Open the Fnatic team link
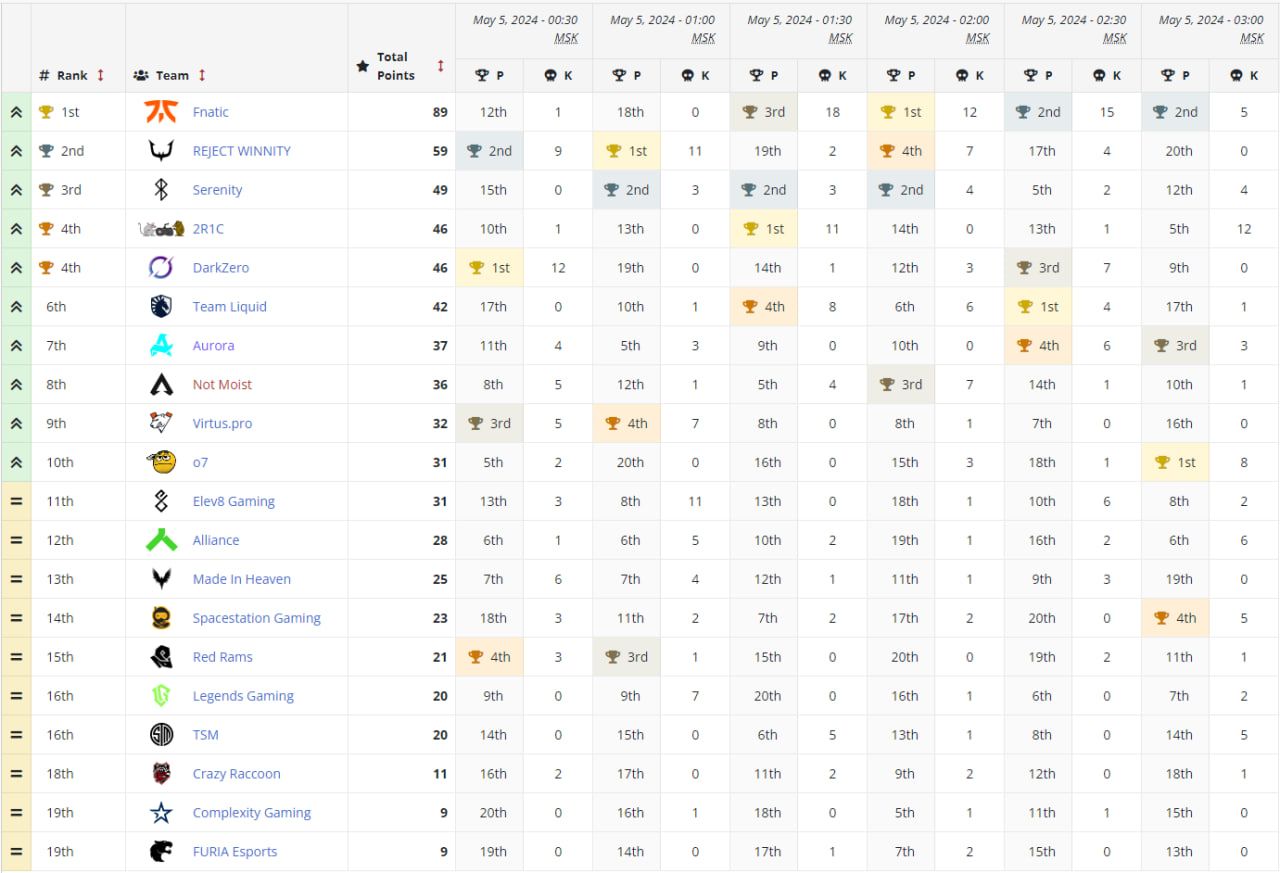 211,112
